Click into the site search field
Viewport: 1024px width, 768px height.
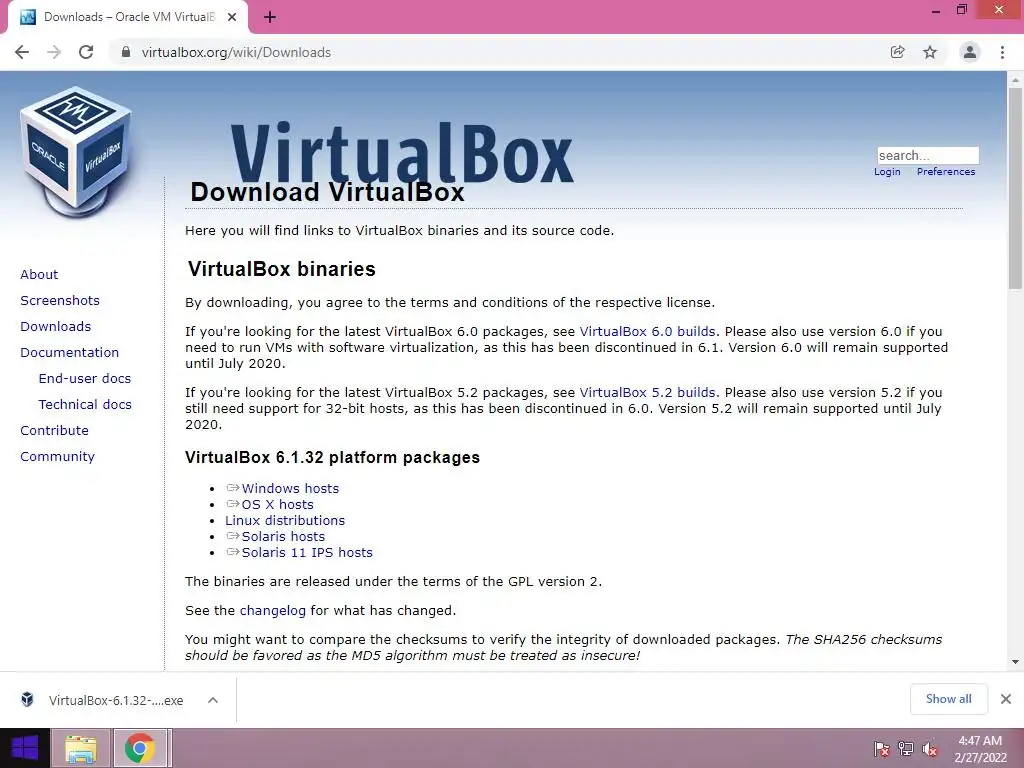pyautogui.click(x=928, y=155)
